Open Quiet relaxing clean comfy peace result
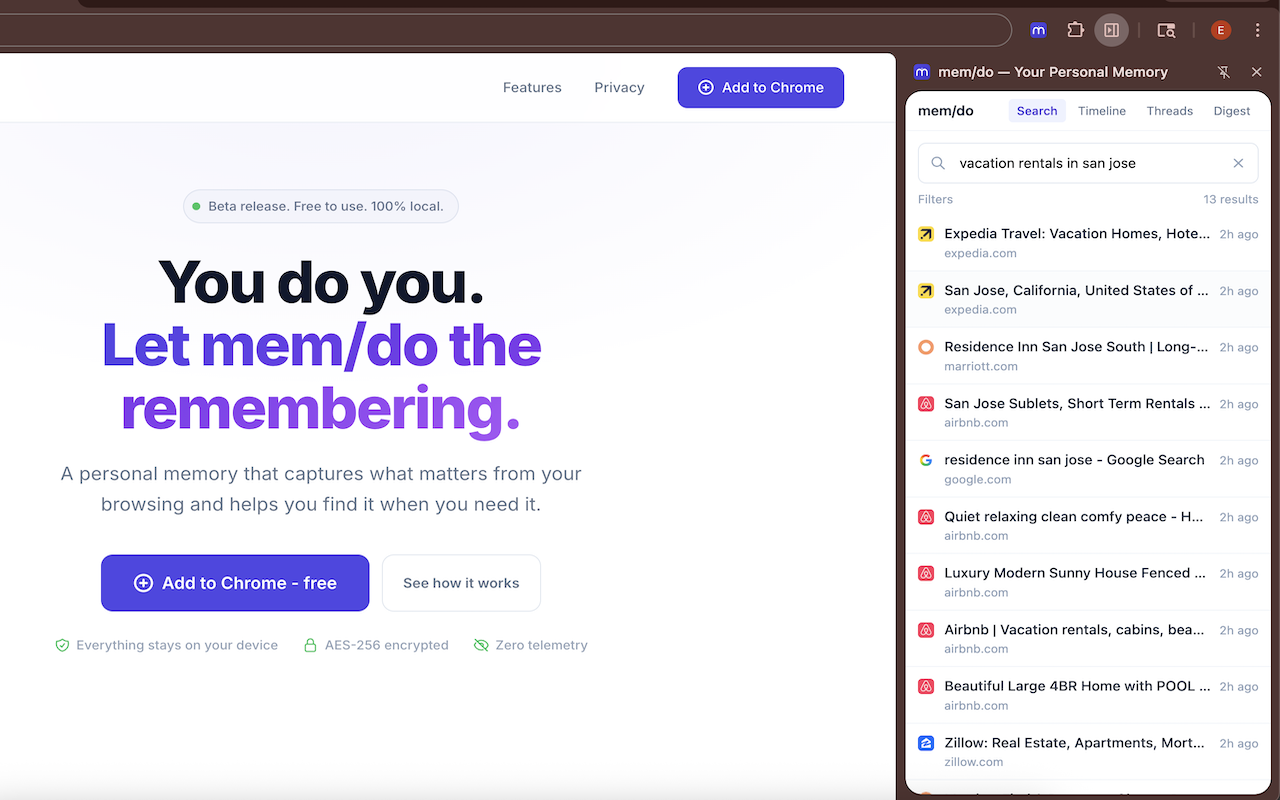 point(1088,525)
